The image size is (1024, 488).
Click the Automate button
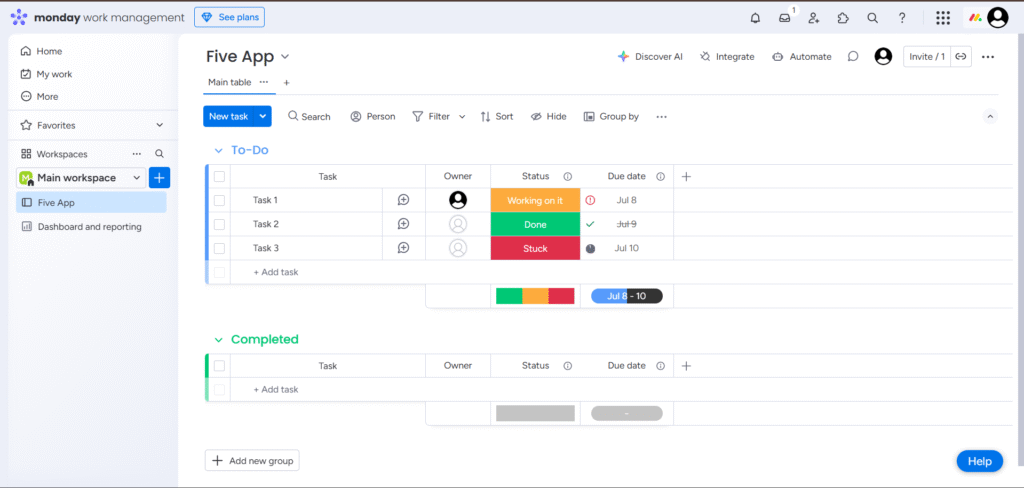(x=801, y=57)
